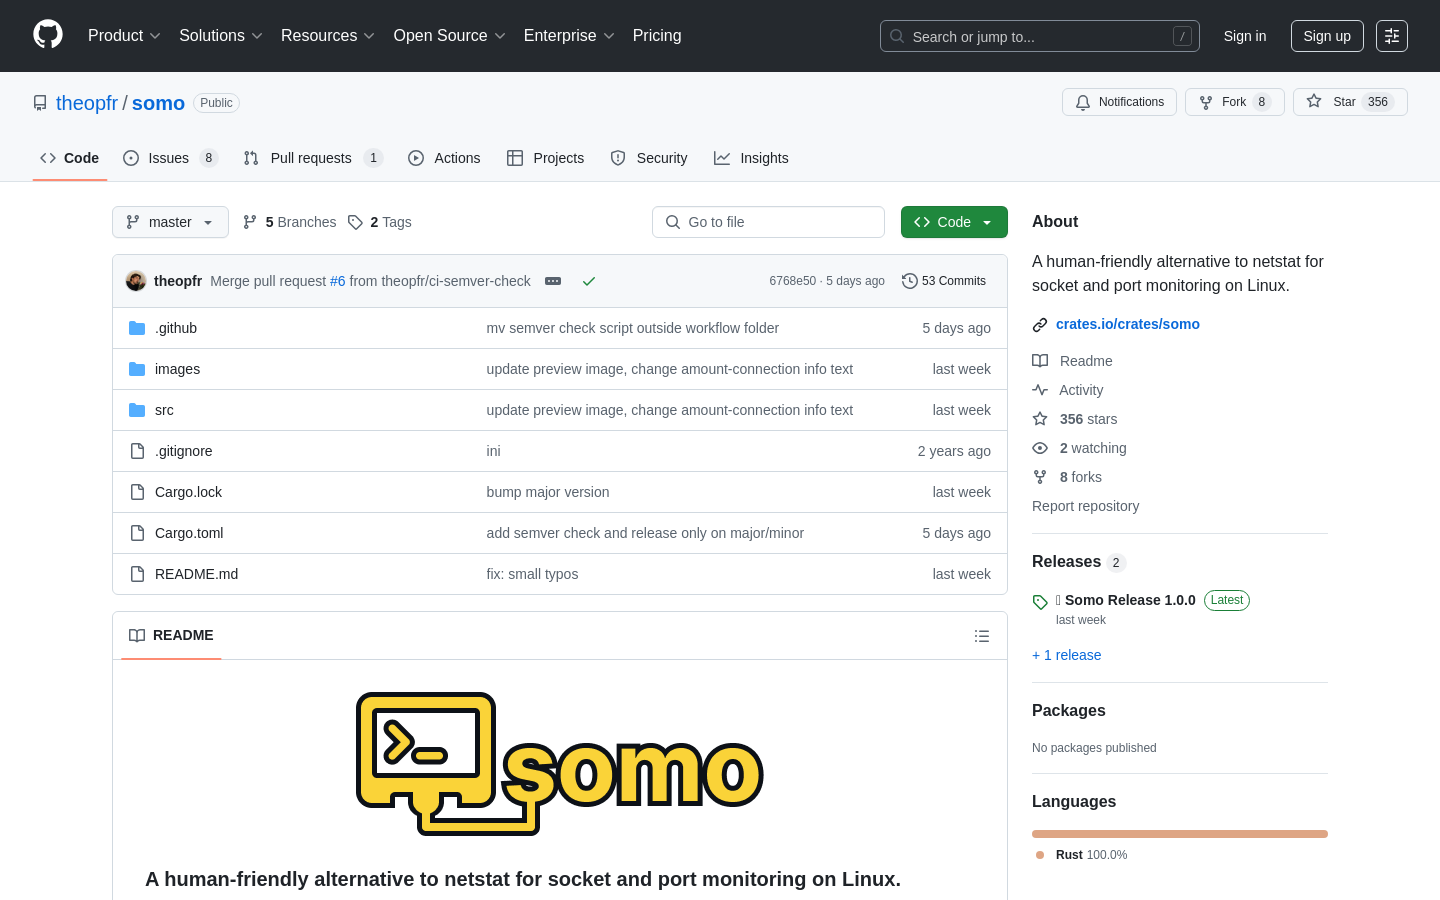
Task: Click the Rust language bar
Action: pyautogui.click(x=1180, y=834)
